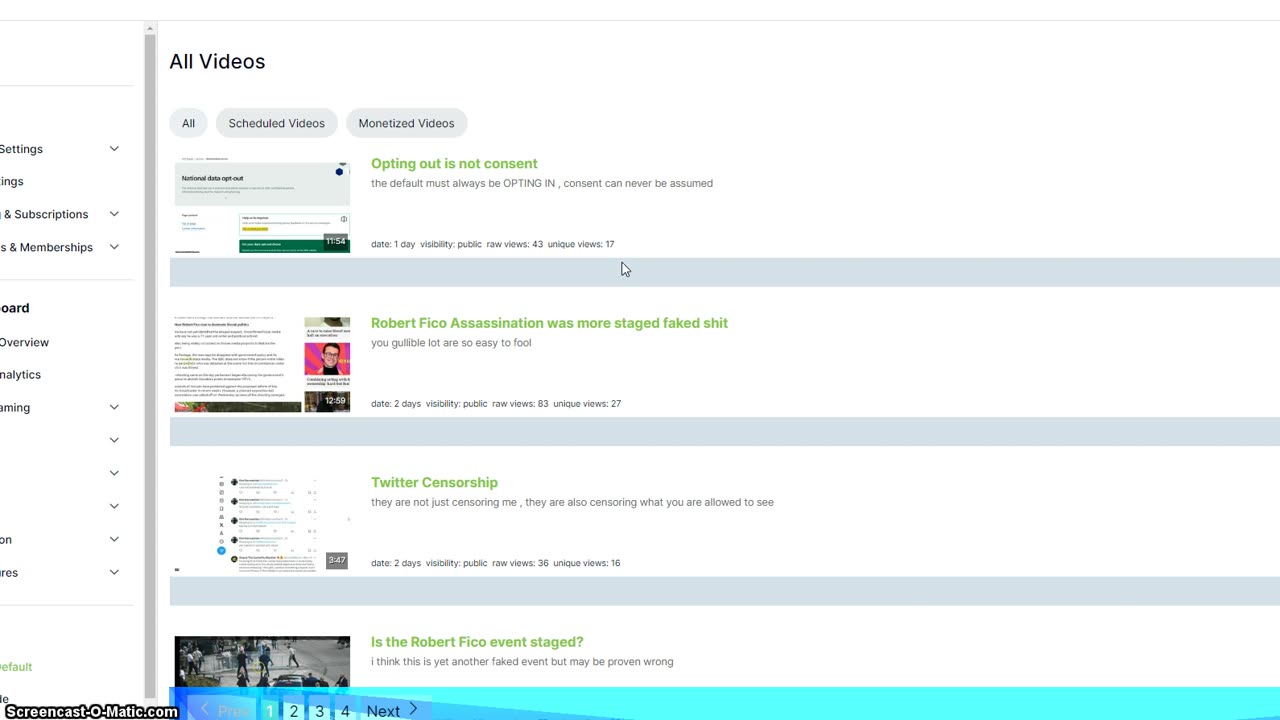Click the 'Is the Robert Fico event staged?' thumbnail

262,662
